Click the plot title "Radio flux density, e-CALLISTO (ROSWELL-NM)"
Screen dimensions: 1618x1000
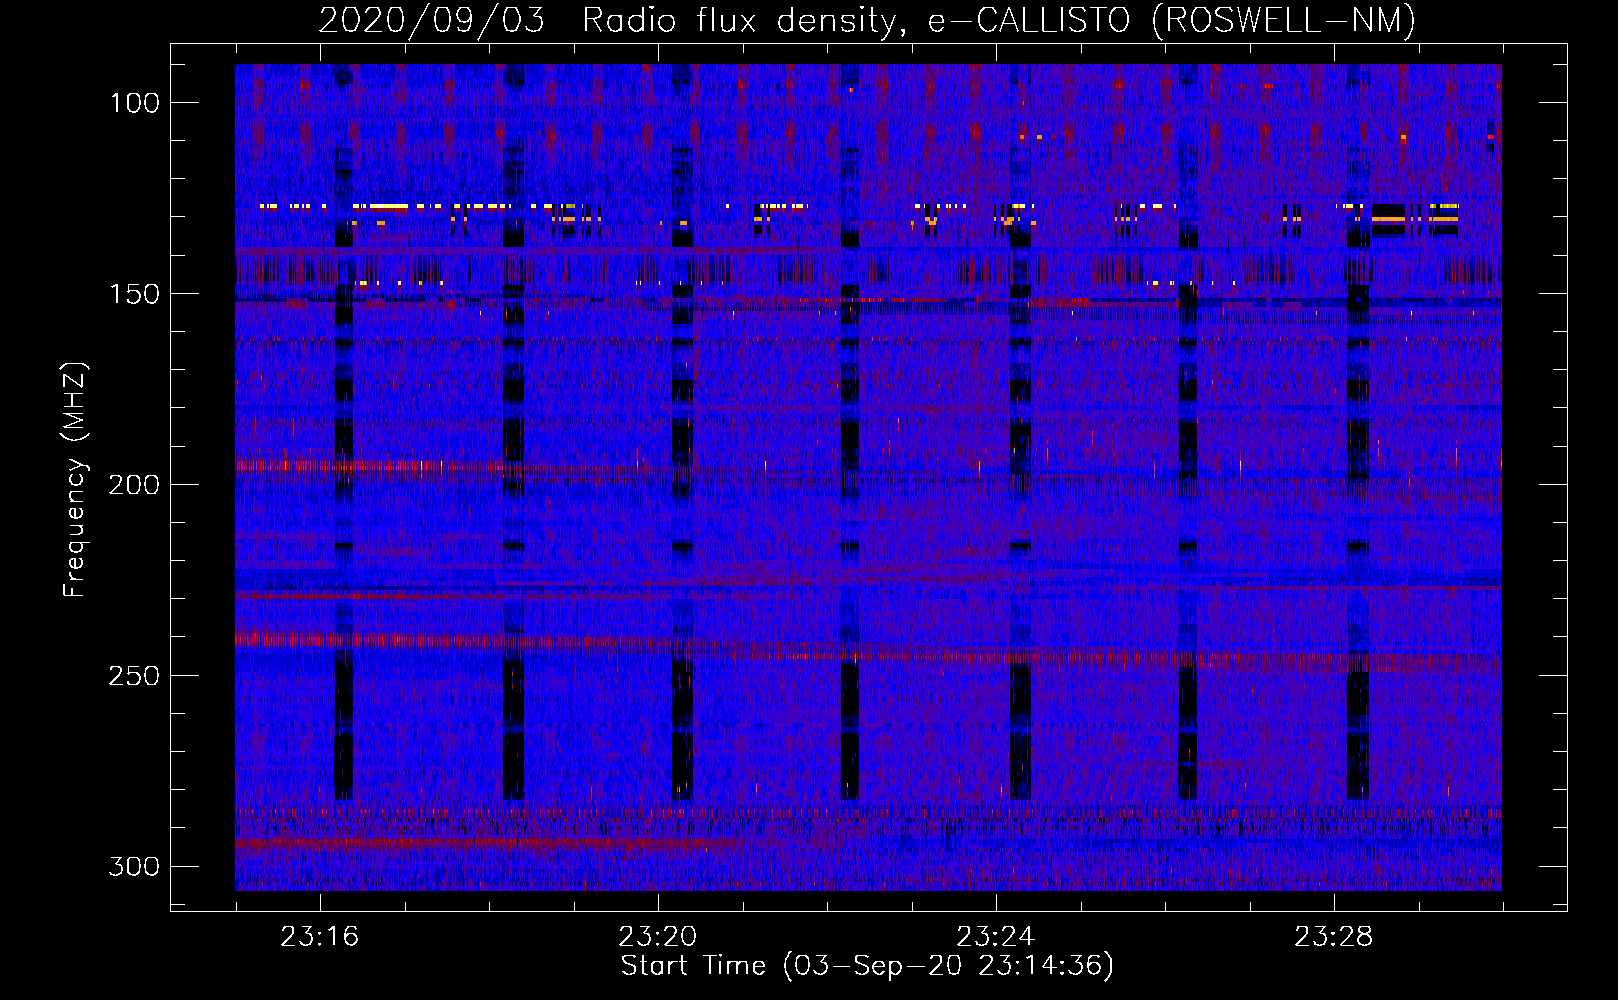999,20
